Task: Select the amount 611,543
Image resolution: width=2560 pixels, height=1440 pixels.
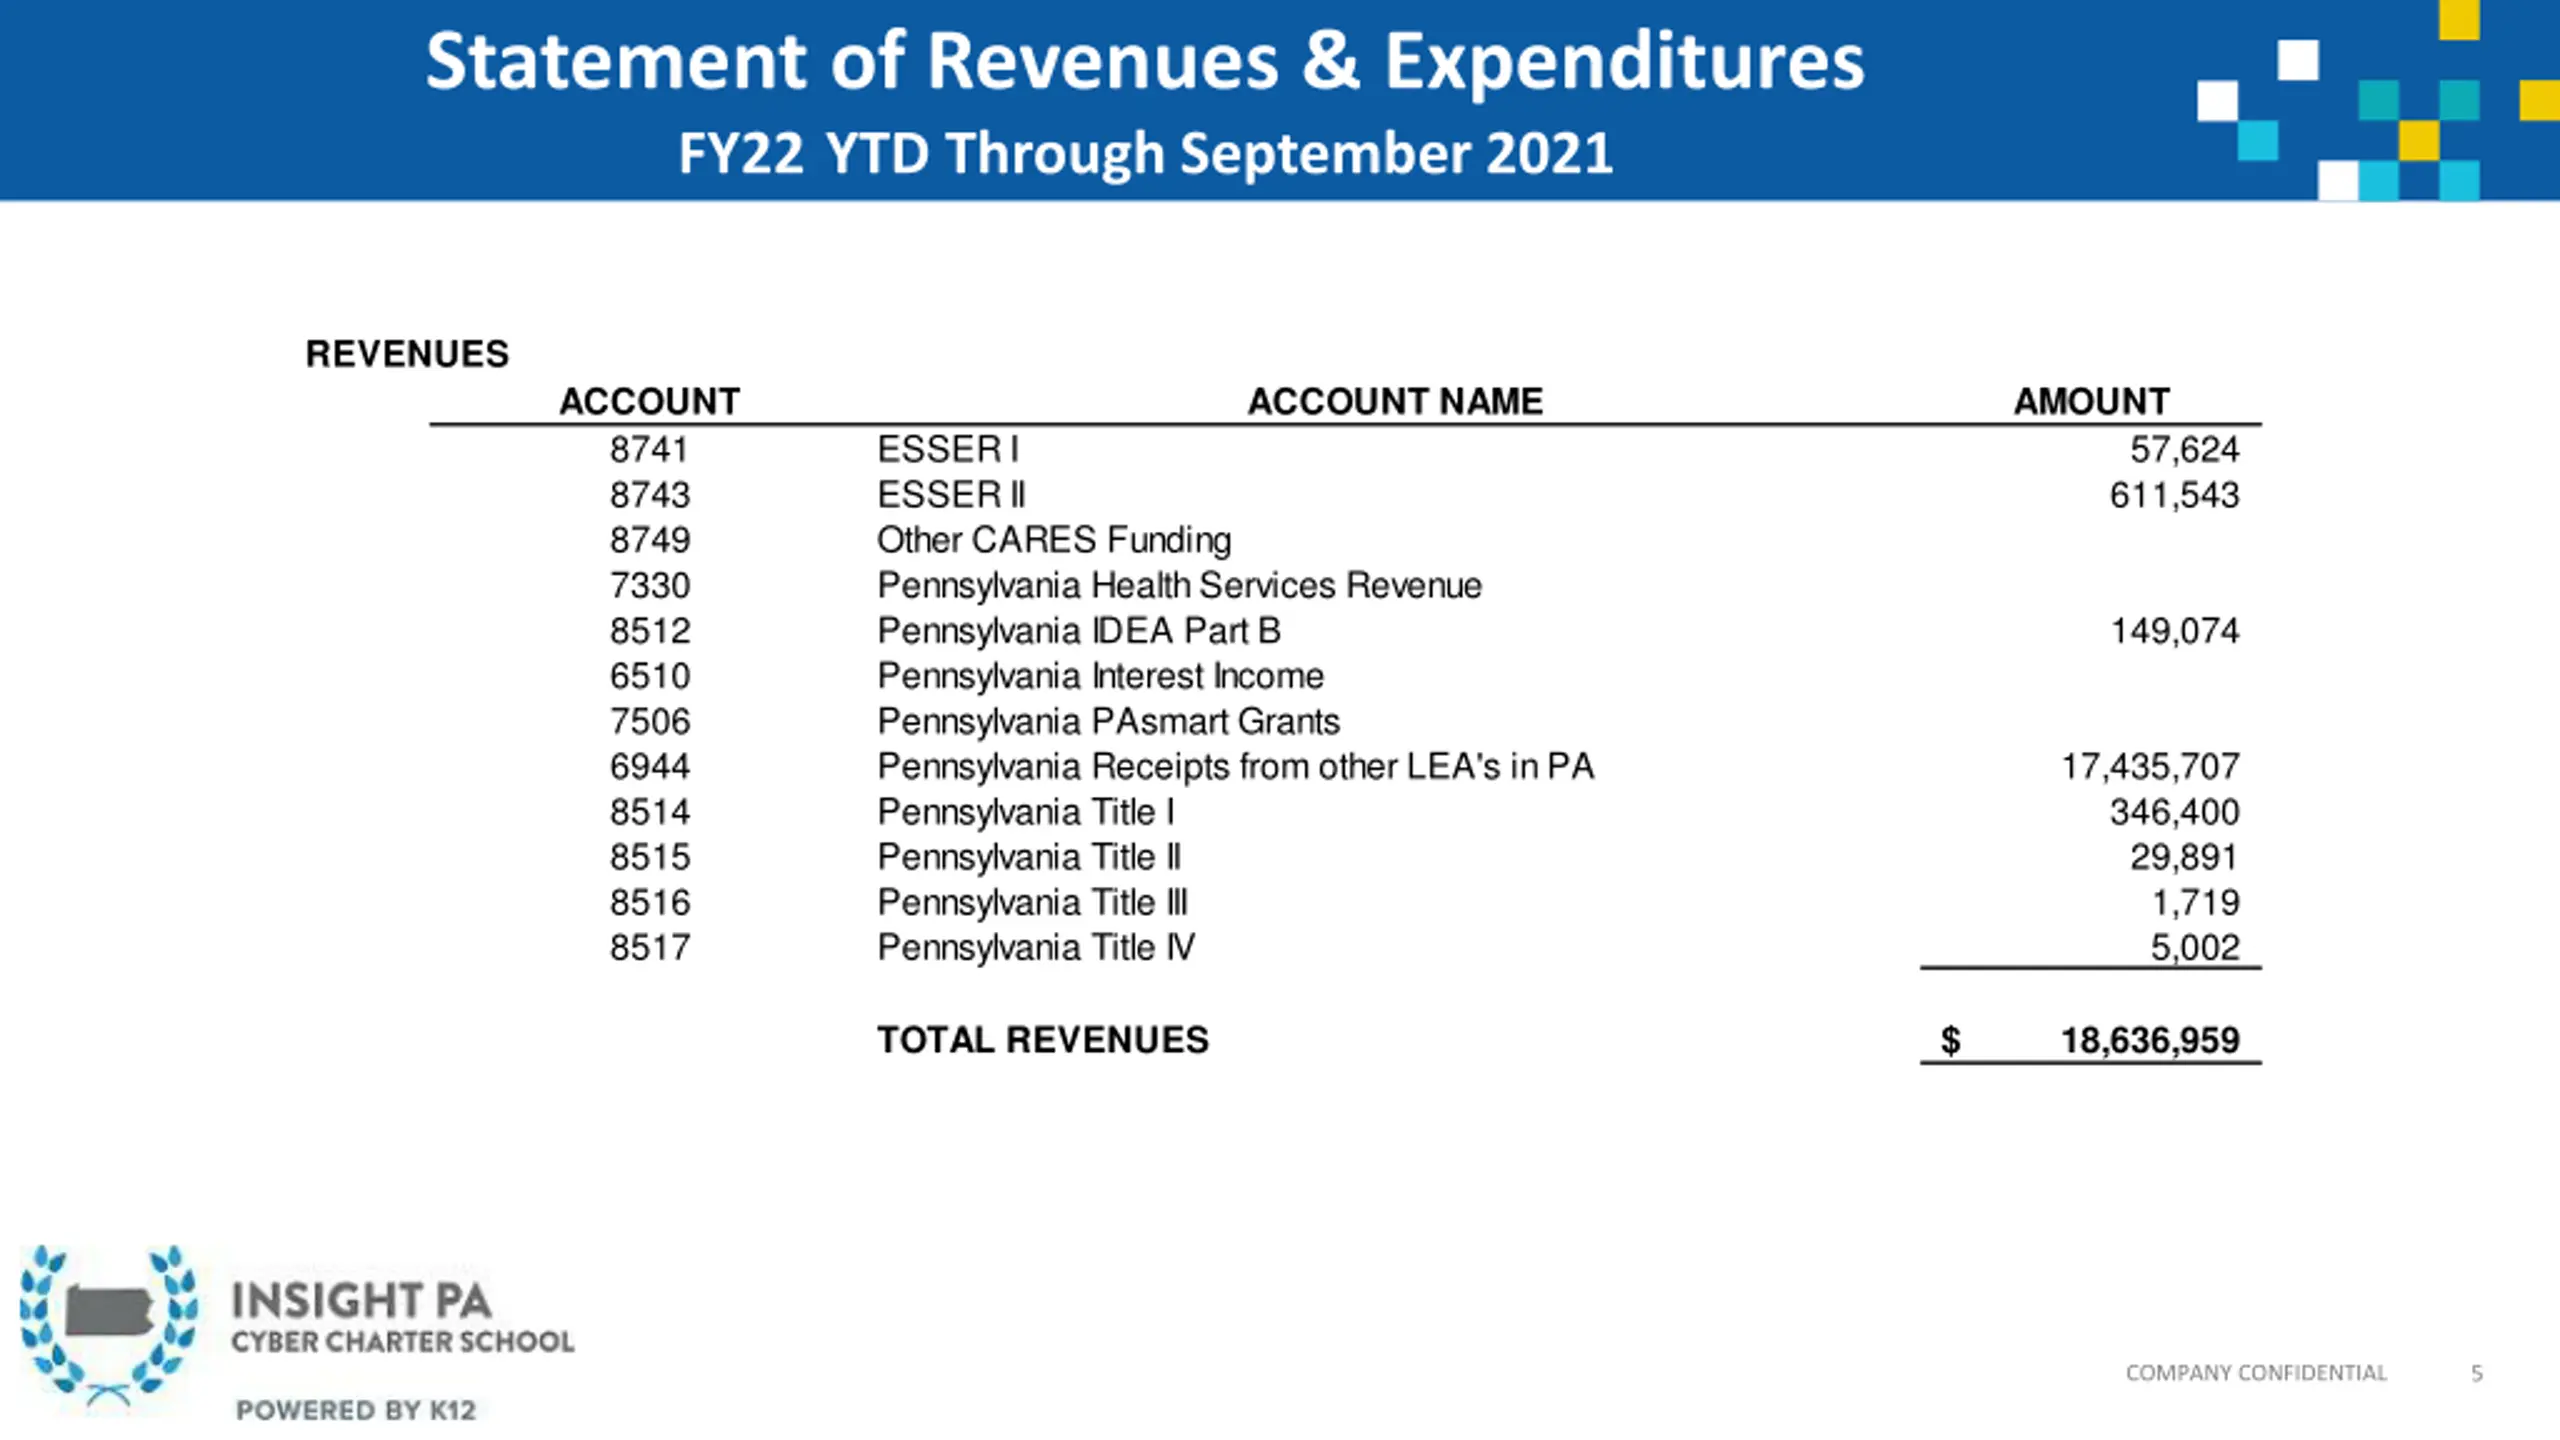Action: pos(2174,495)
